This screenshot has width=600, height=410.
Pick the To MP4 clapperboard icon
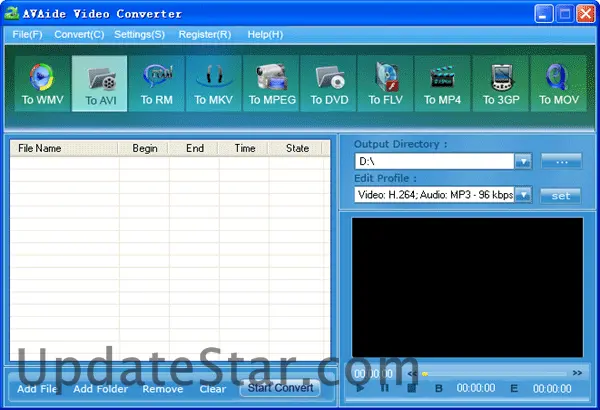(442, 83)
